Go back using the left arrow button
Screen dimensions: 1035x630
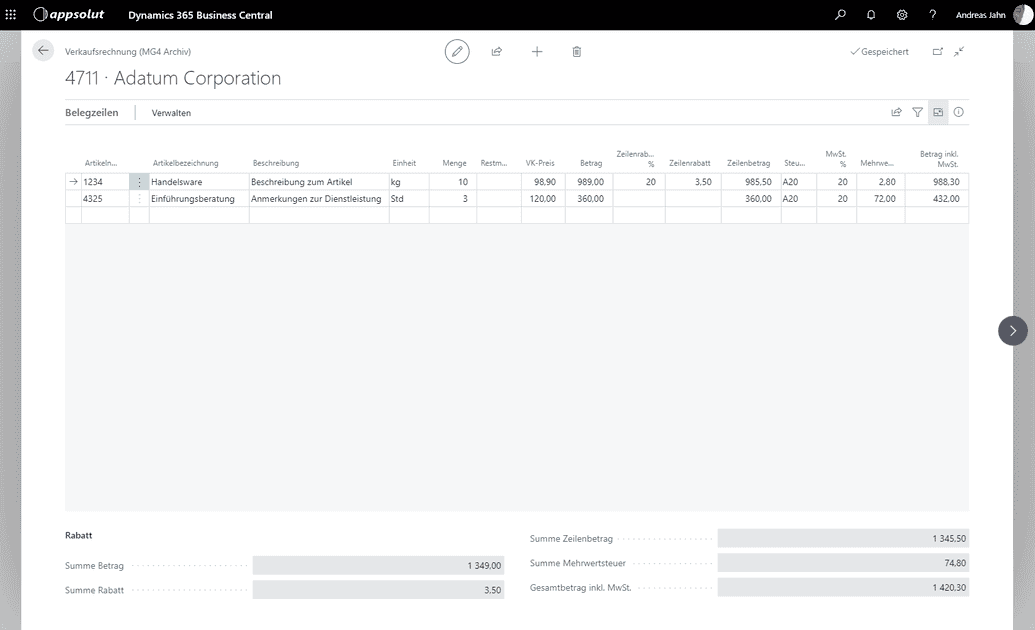click(42, 51)
